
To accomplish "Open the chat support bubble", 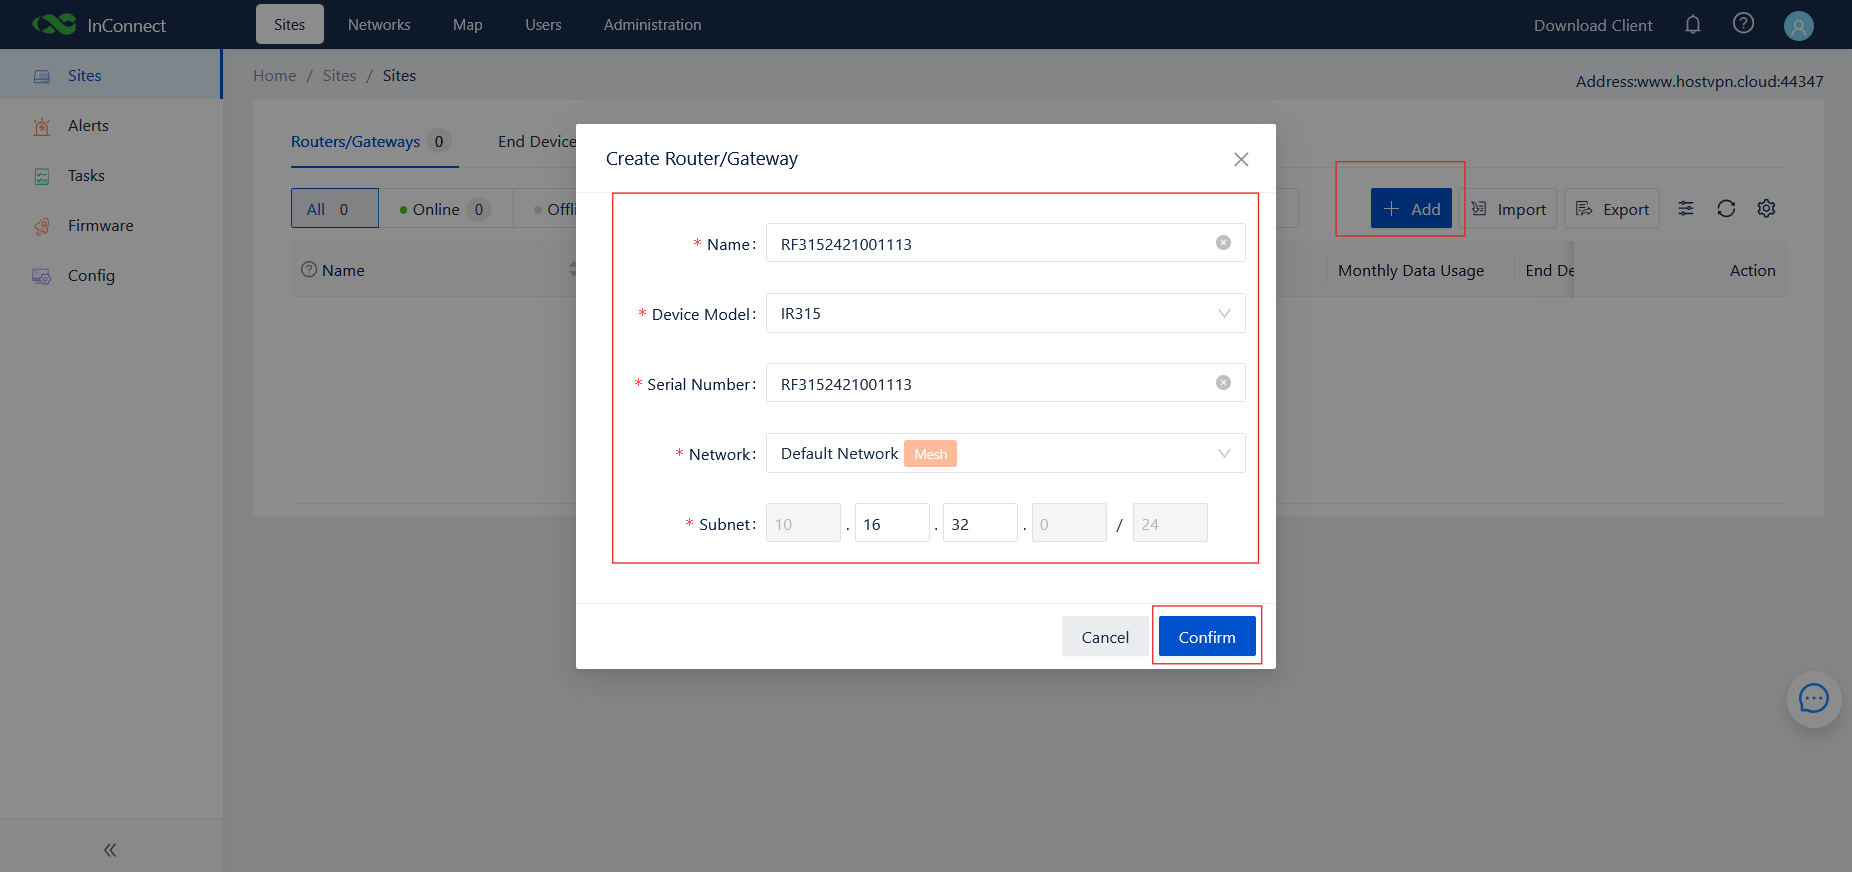I will [1814, 698].
